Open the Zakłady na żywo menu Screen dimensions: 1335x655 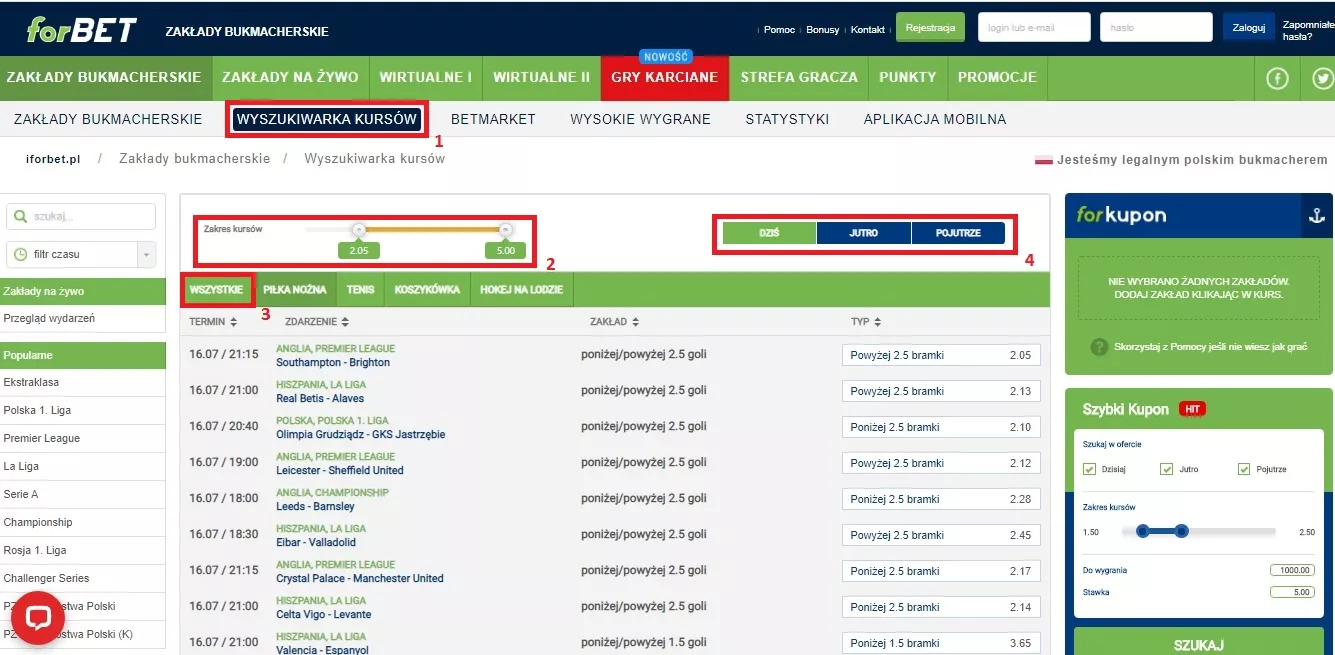click(291, 77)
